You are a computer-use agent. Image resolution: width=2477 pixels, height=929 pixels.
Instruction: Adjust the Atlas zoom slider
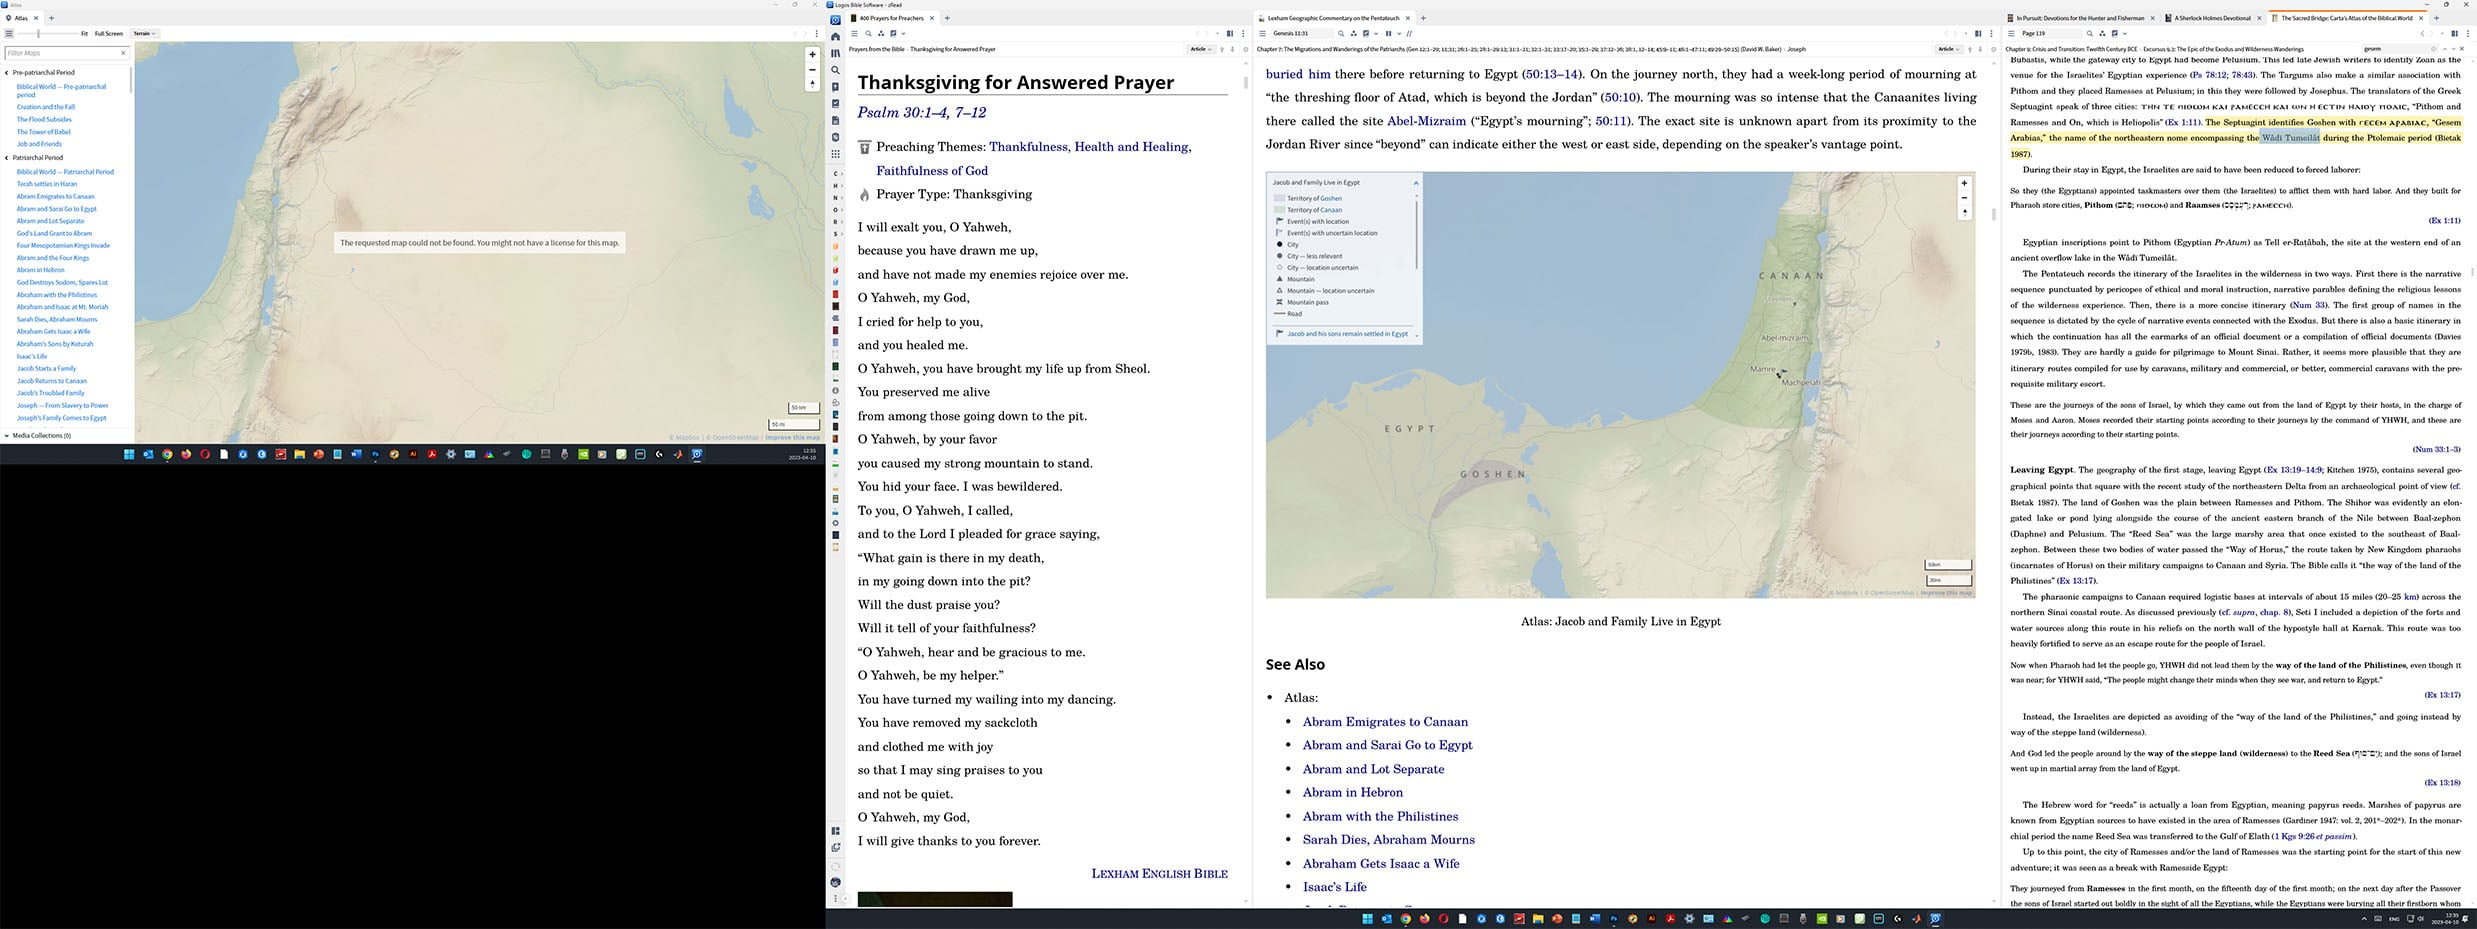tap(38, 34)
